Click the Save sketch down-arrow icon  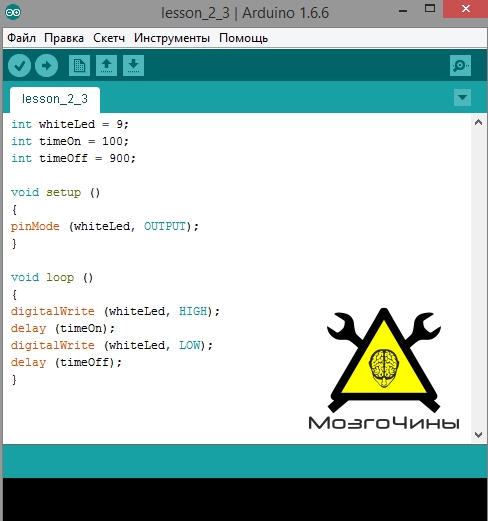coord(133,66)
